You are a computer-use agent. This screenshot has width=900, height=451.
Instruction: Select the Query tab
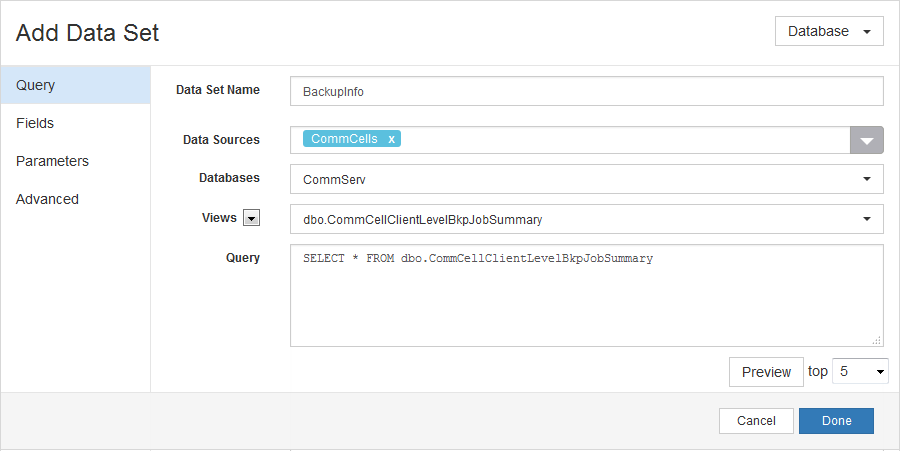[x=75, y=85]
